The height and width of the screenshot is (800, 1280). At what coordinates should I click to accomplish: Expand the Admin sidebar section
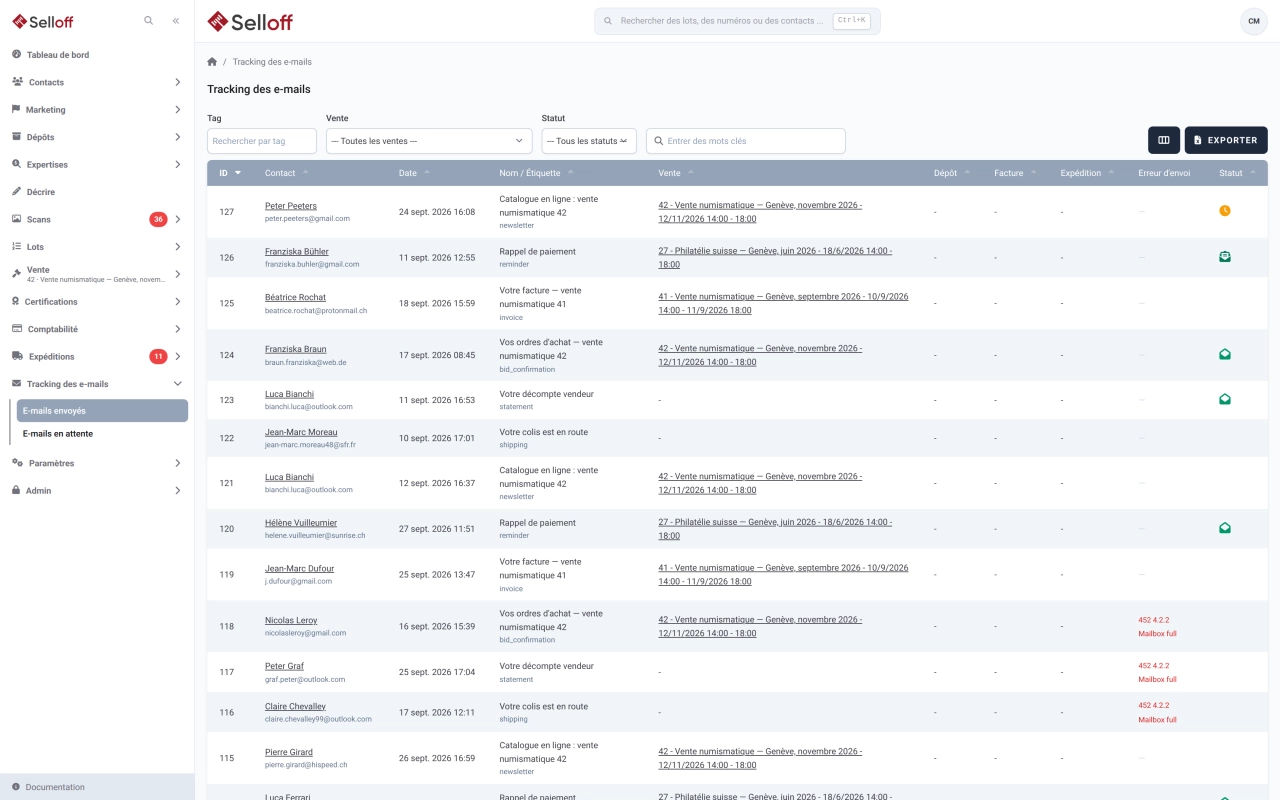pyautogui.click(x=97, y=491)
